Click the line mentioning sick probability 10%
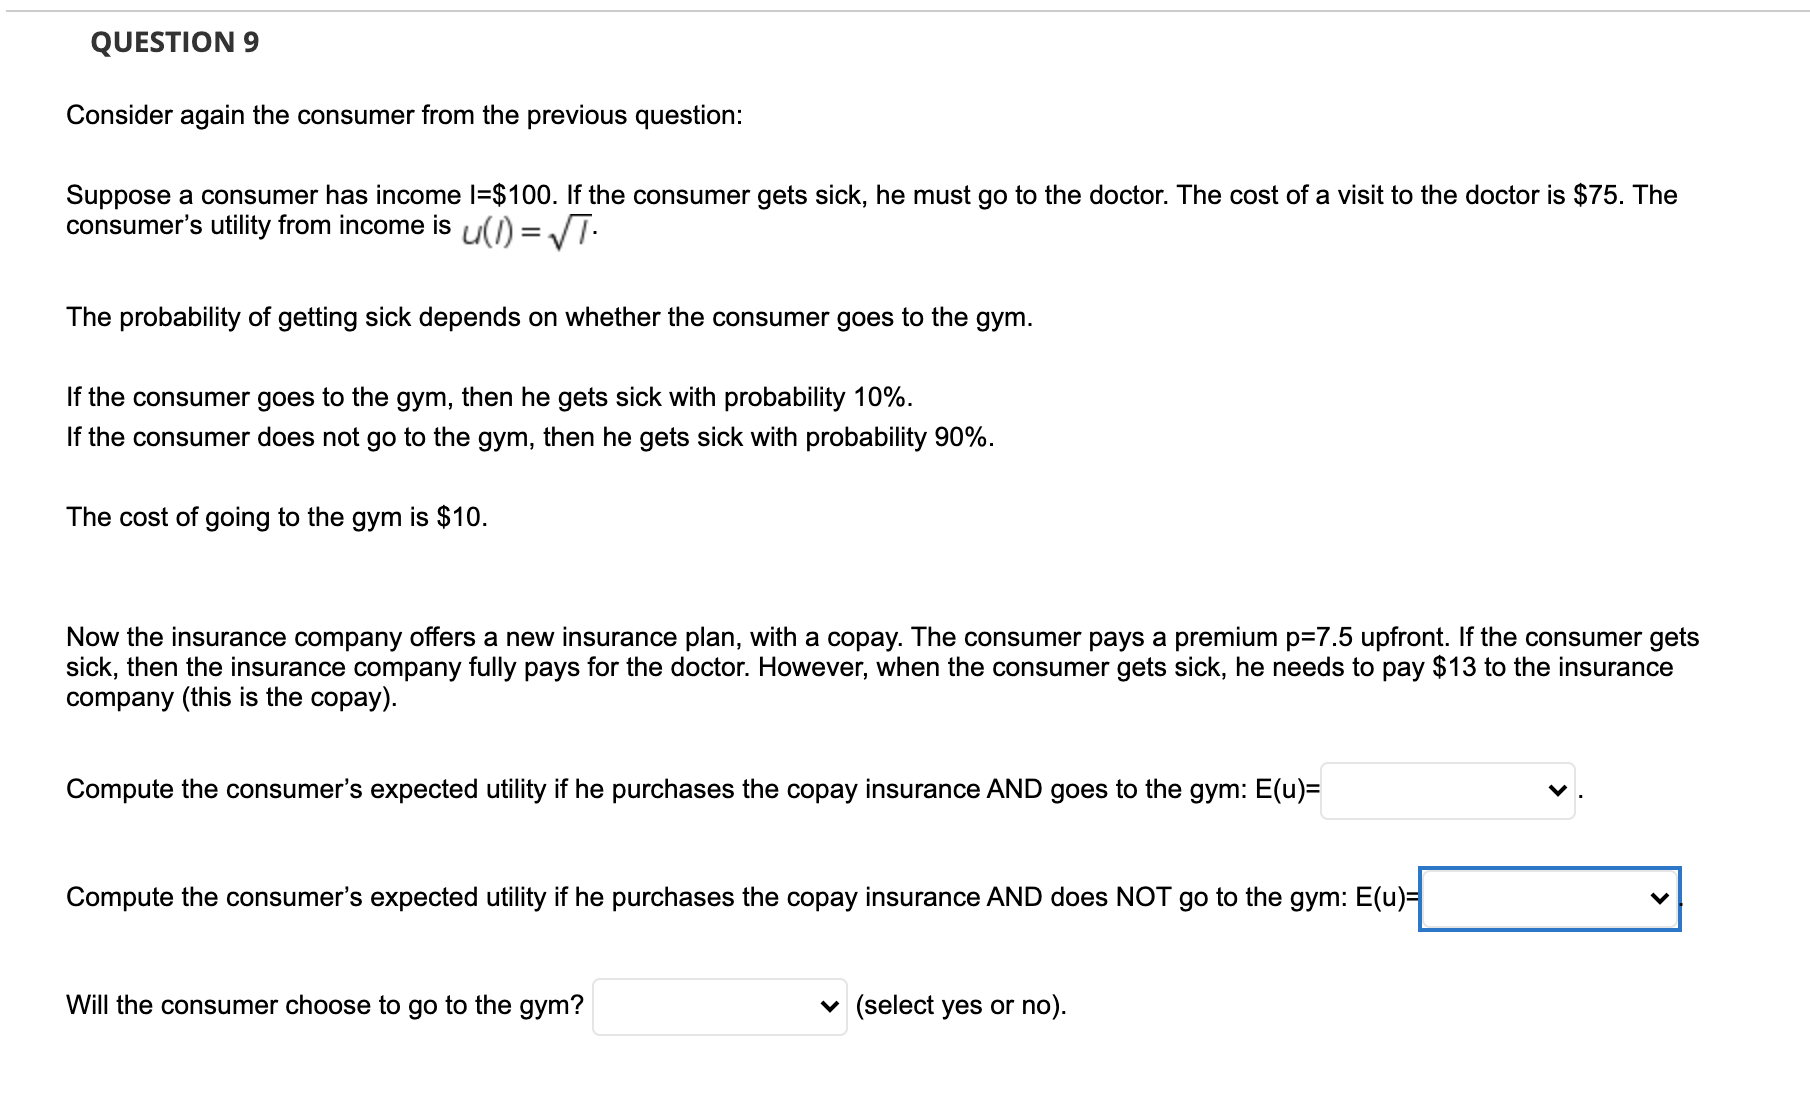Viewport: 1810px width, 1098px height. [x=489, y=398]
